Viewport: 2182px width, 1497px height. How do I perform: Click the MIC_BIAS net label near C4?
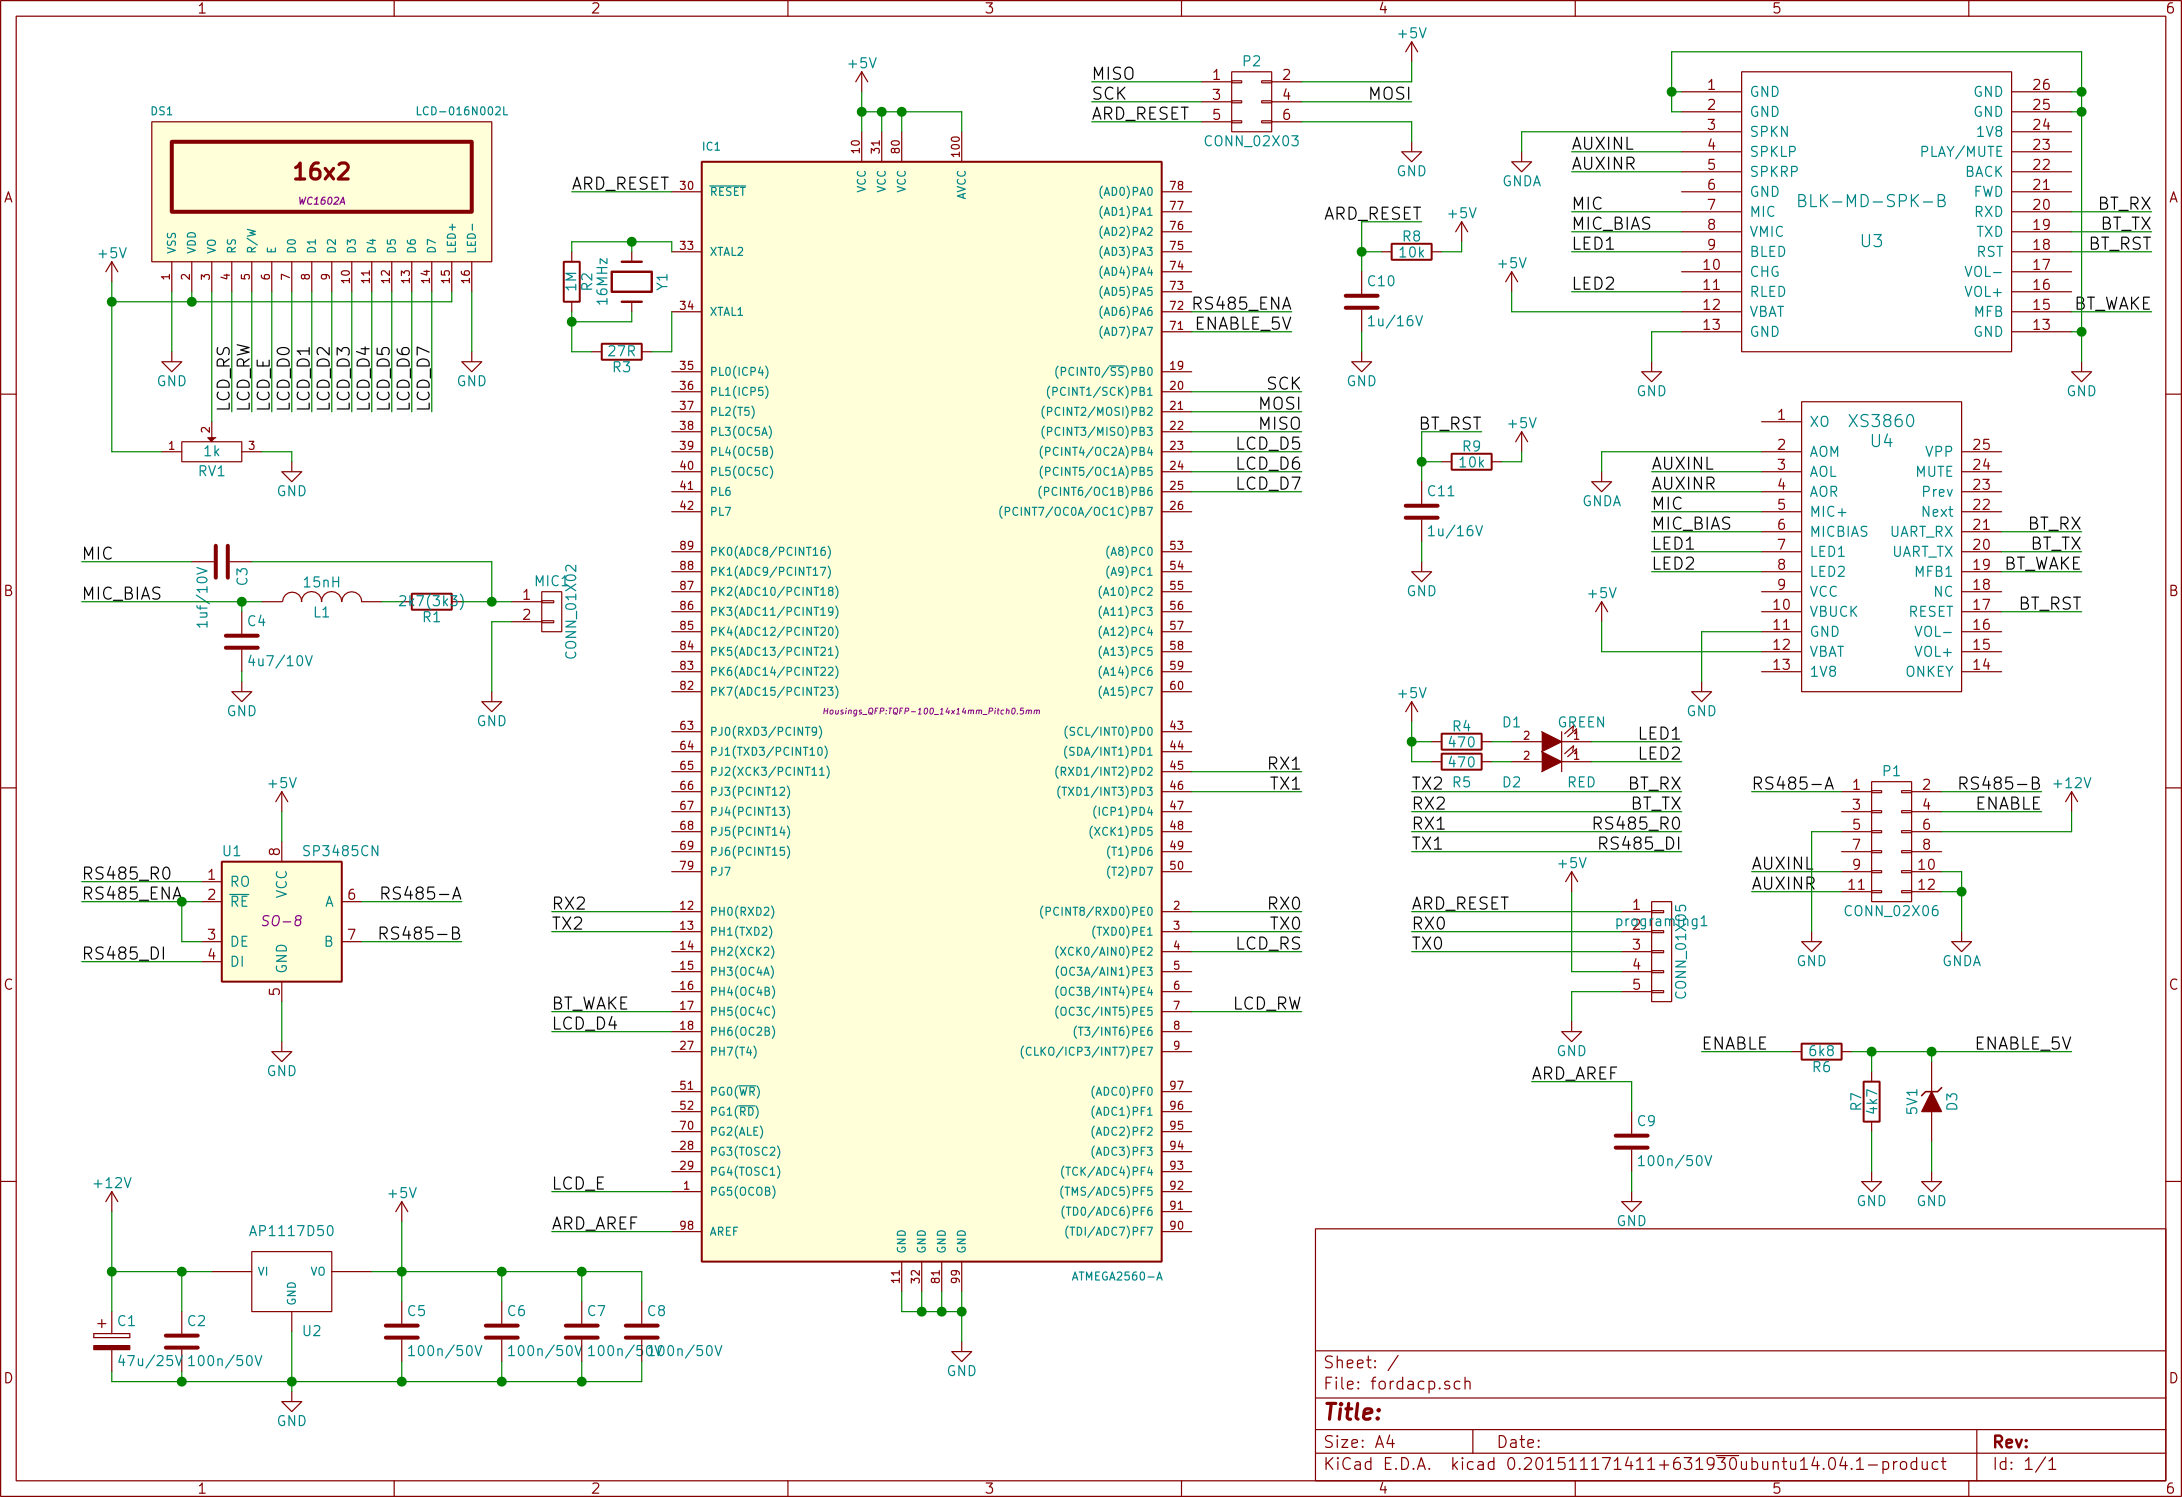(x=121, y=593)
